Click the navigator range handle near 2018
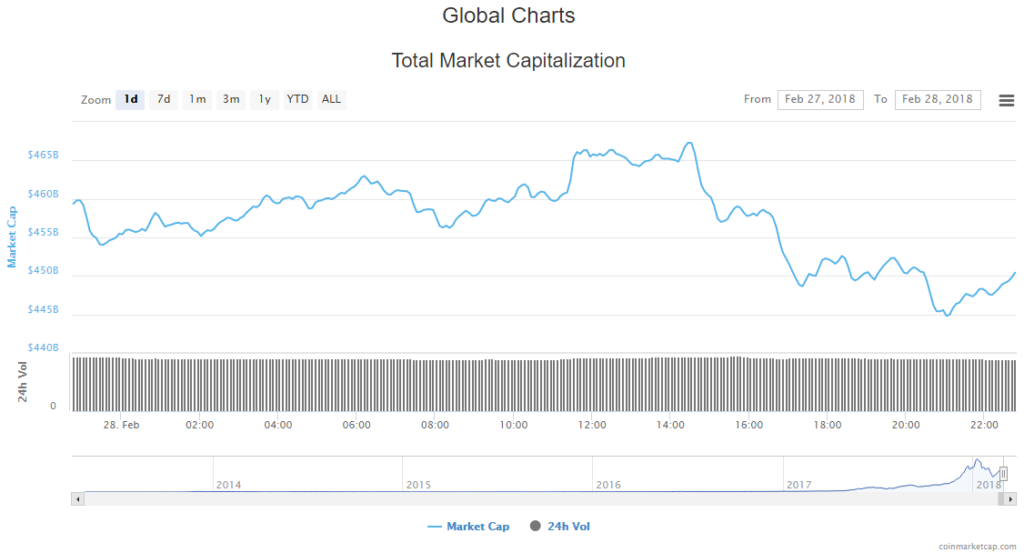The height and width of the screenshot is (553, 1024). (x=1003, y=474)
